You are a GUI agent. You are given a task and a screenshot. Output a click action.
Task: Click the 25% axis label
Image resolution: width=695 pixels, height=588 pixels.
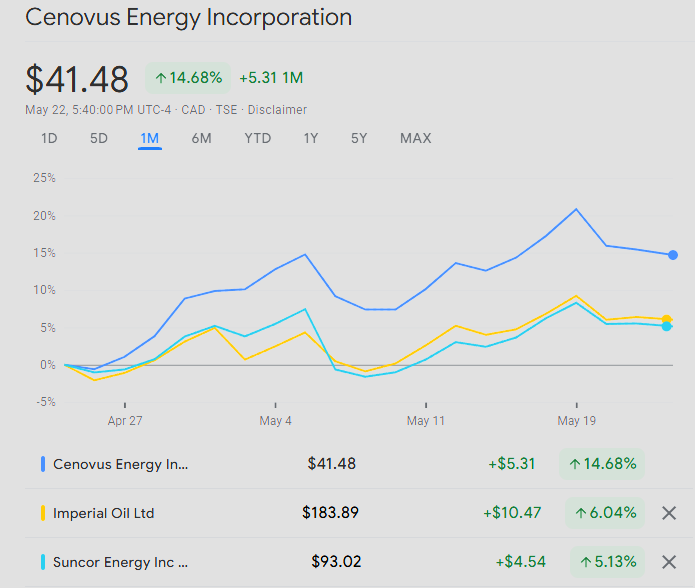coord(44,178)
